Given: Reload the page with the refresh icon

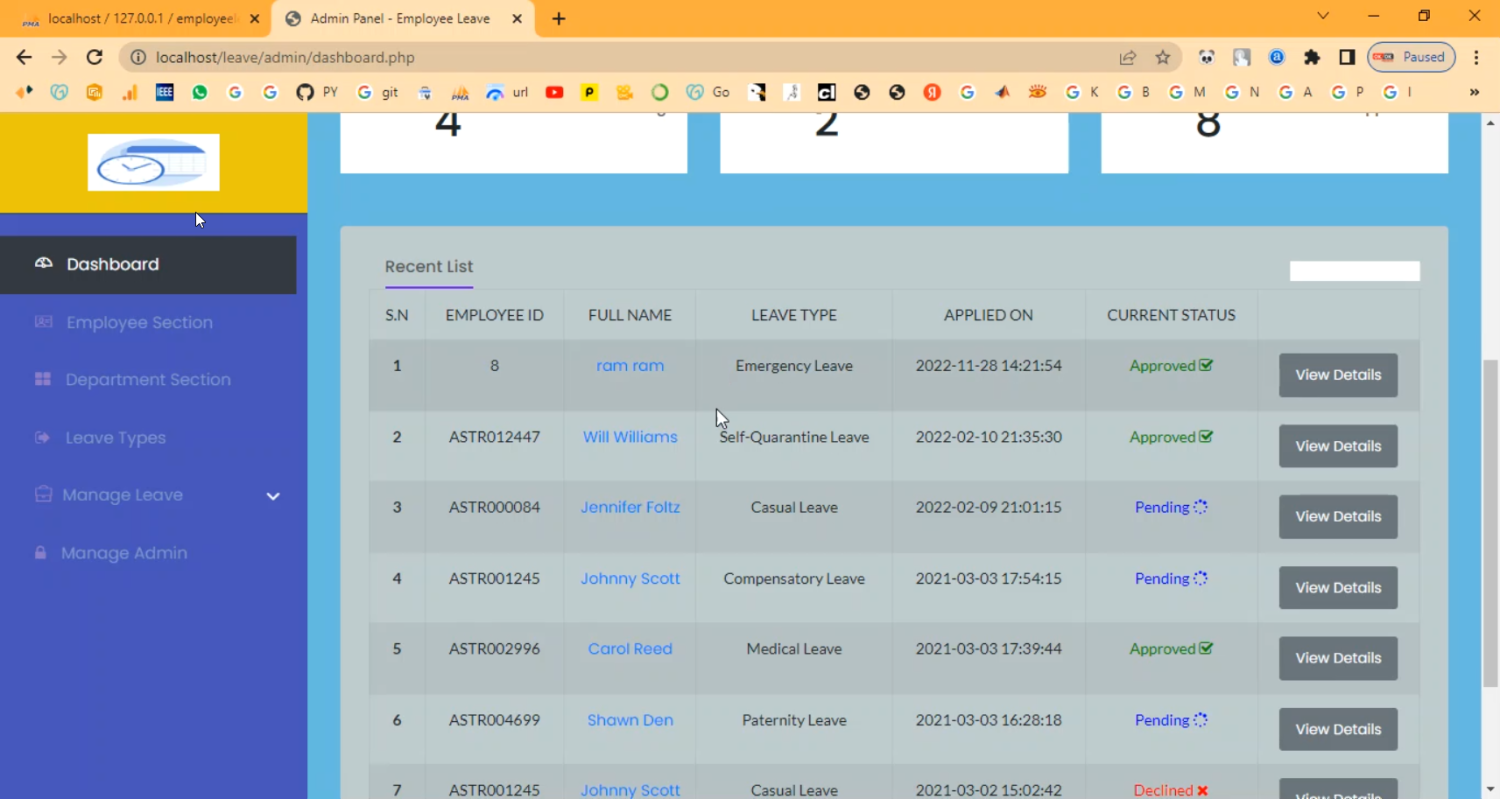Looking at the screenshot, I should tap(94, 58).
